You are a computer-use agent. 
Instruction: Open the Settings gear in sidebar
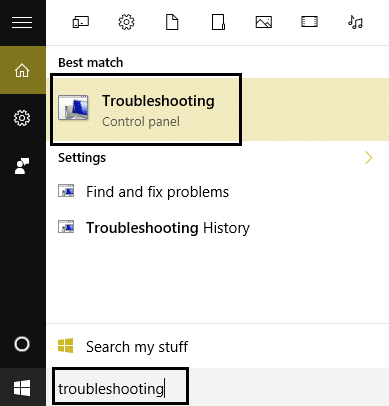[22, 118]
